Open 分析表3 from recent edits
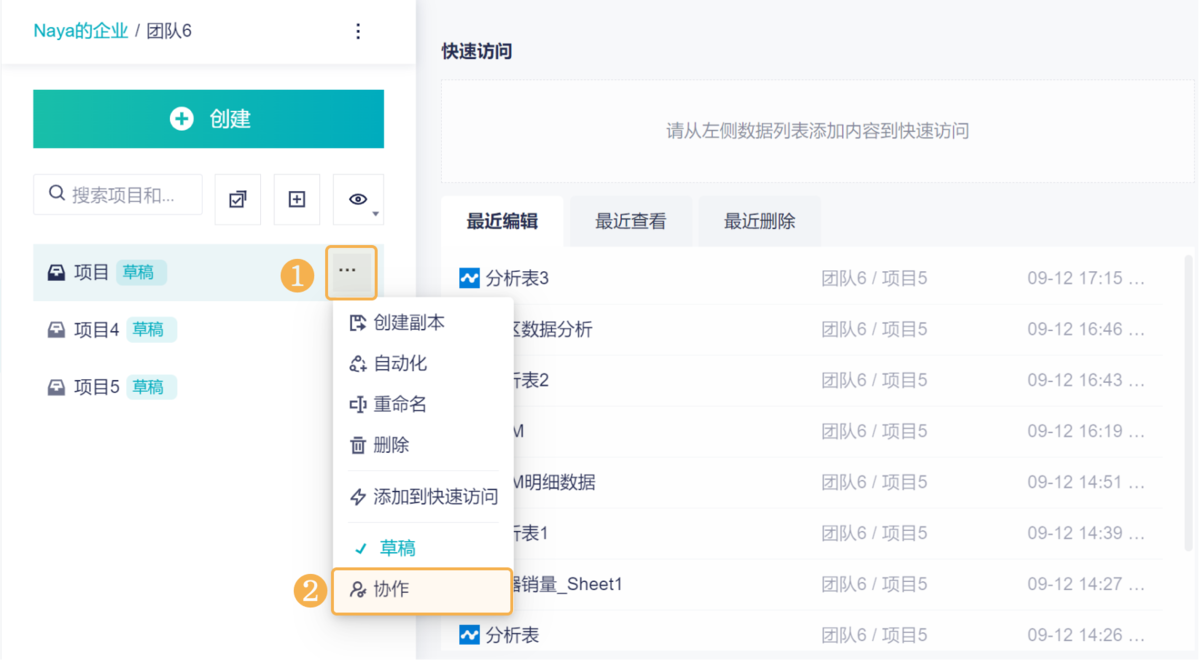 (x=517, y=278)
